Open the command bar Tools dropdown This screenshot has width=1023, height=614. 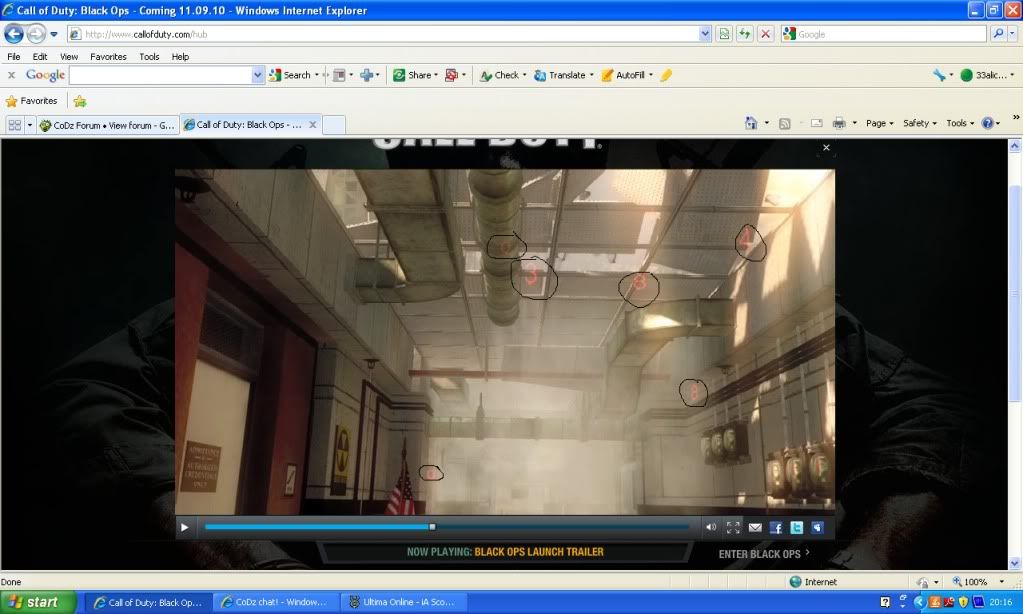(960, 123)
